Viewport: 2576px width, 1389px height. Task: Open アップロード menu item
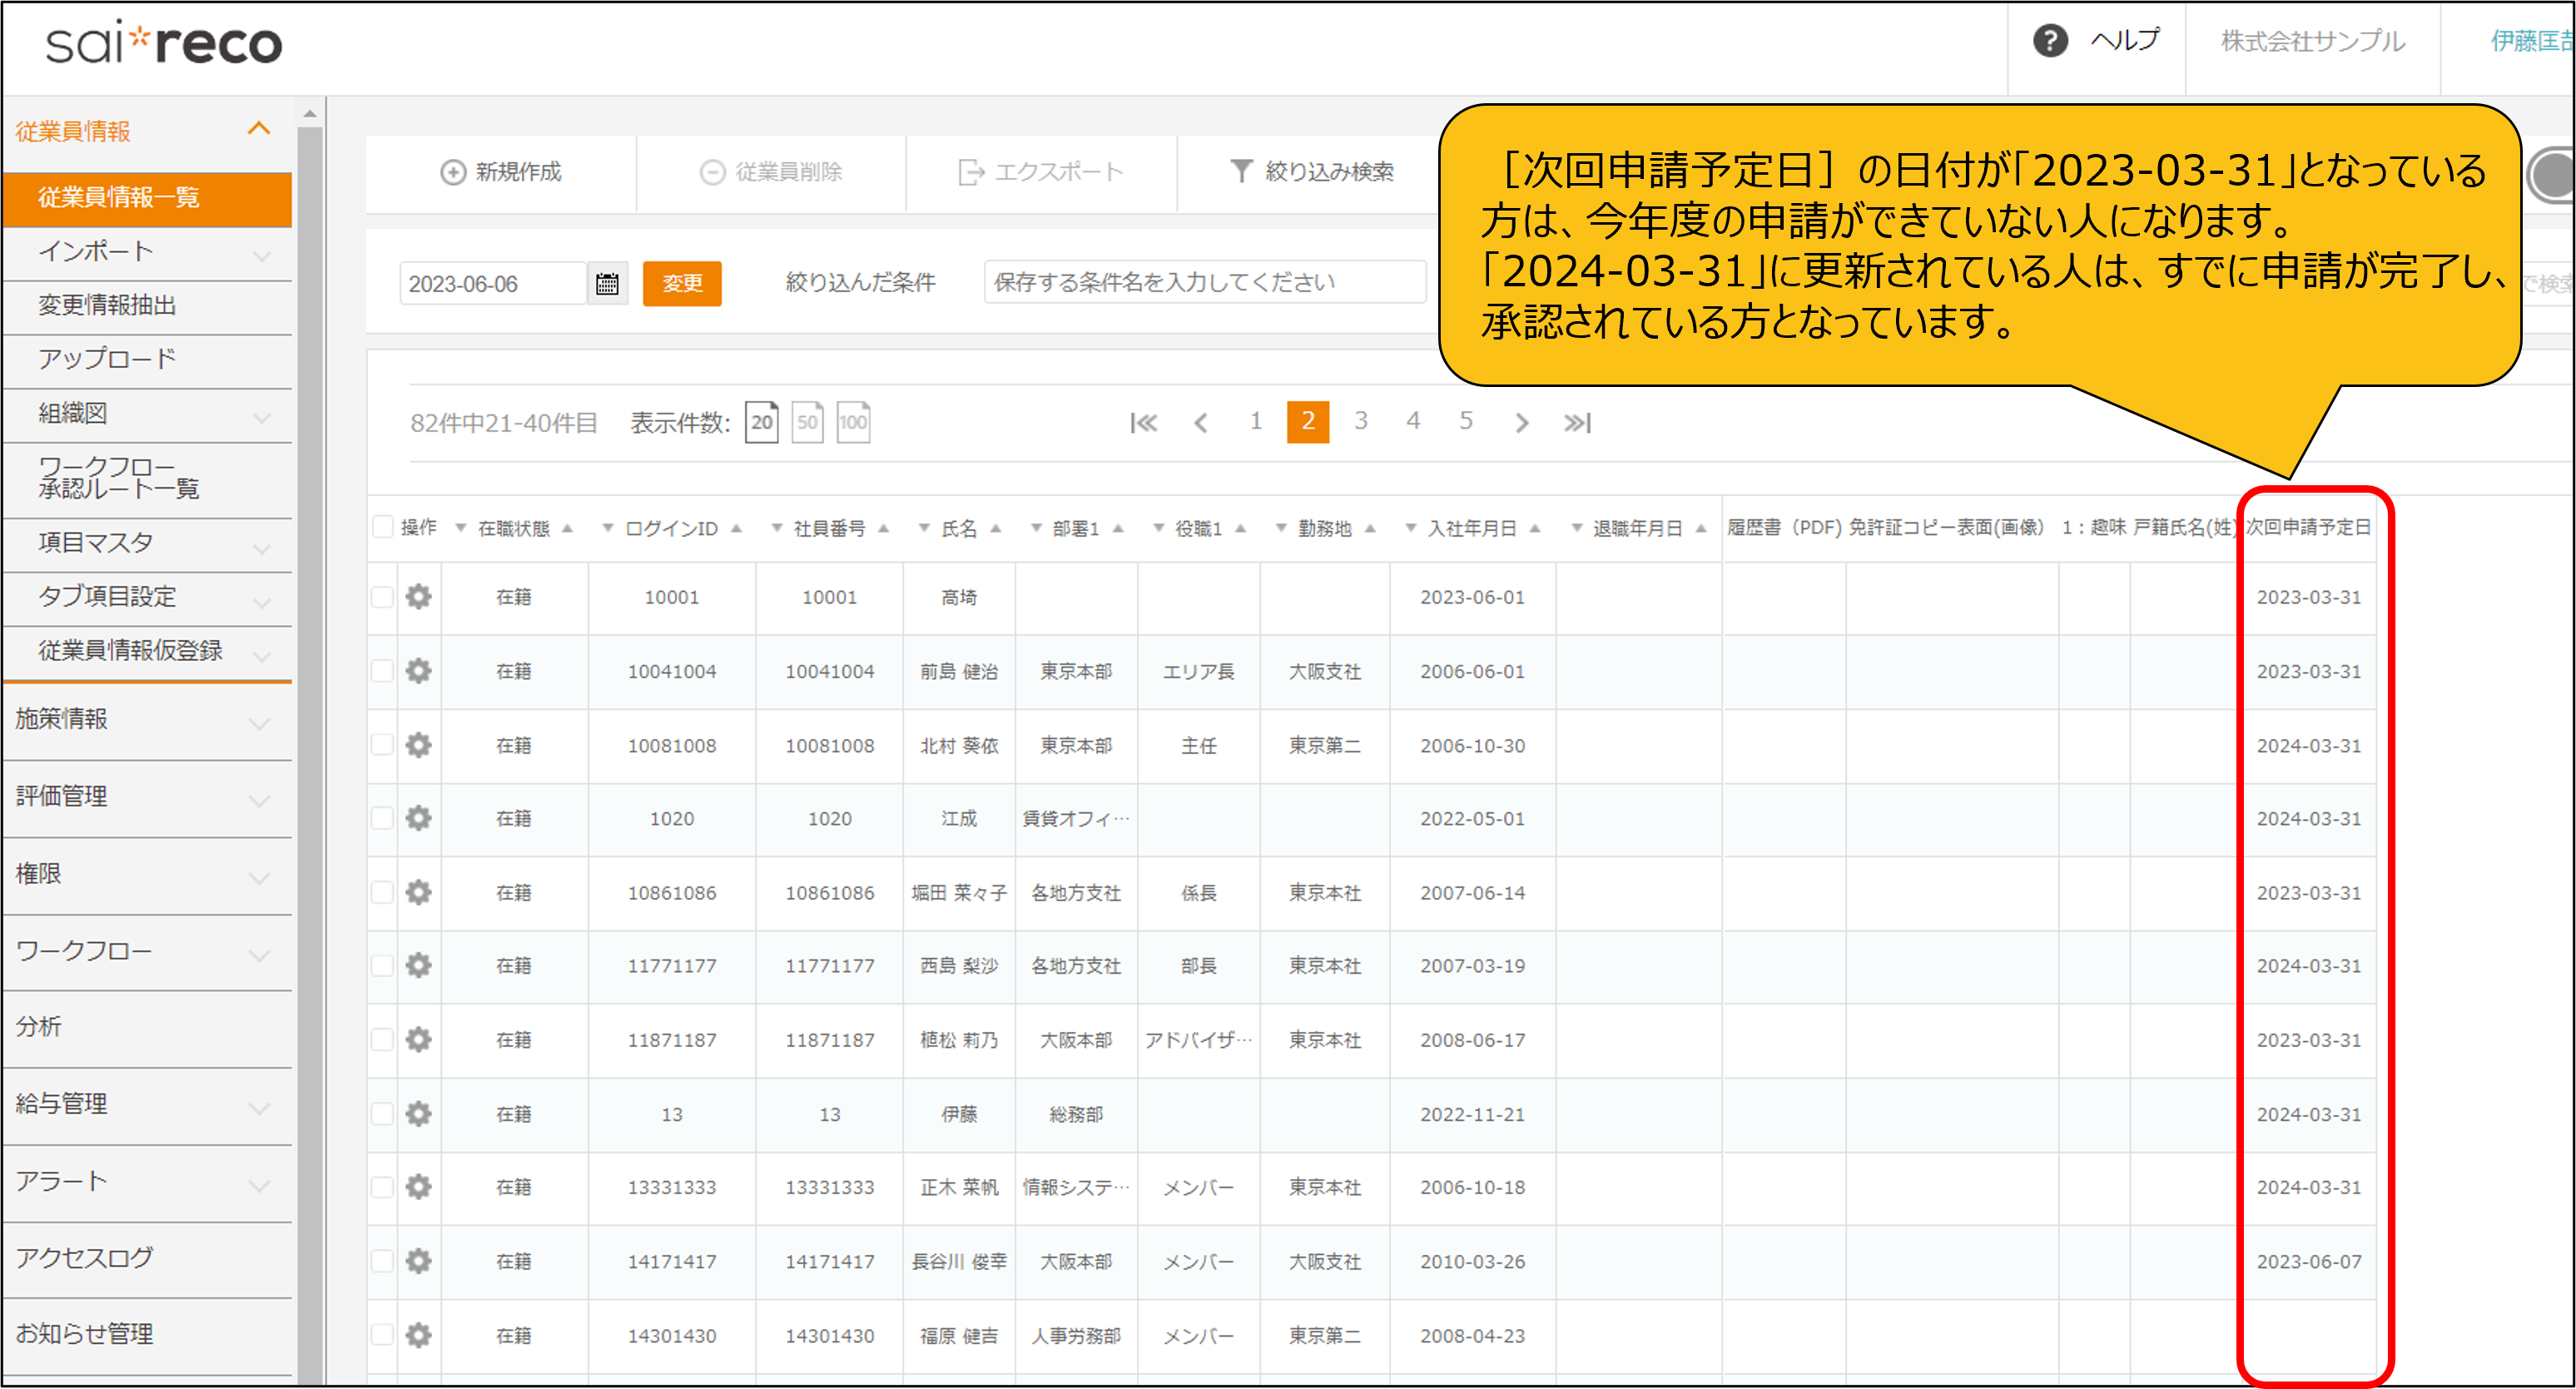(148, 360)
